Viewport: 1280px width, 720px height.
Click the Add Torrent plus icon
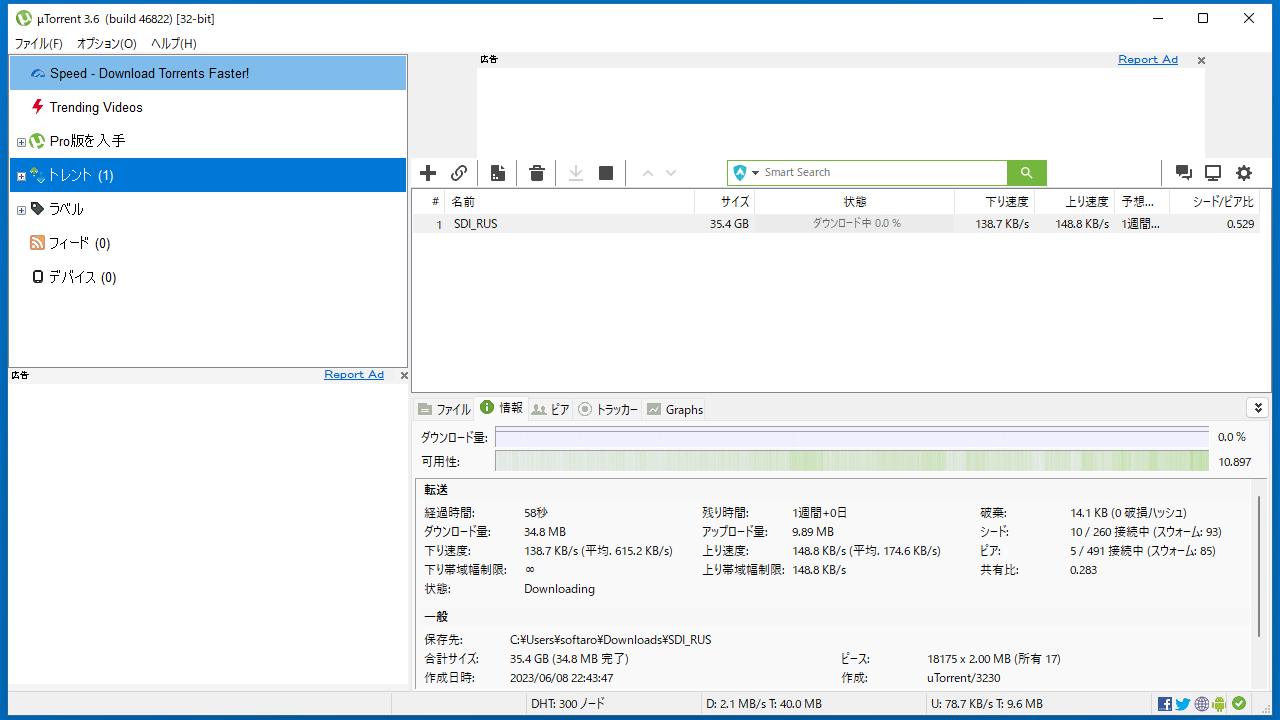428,173
